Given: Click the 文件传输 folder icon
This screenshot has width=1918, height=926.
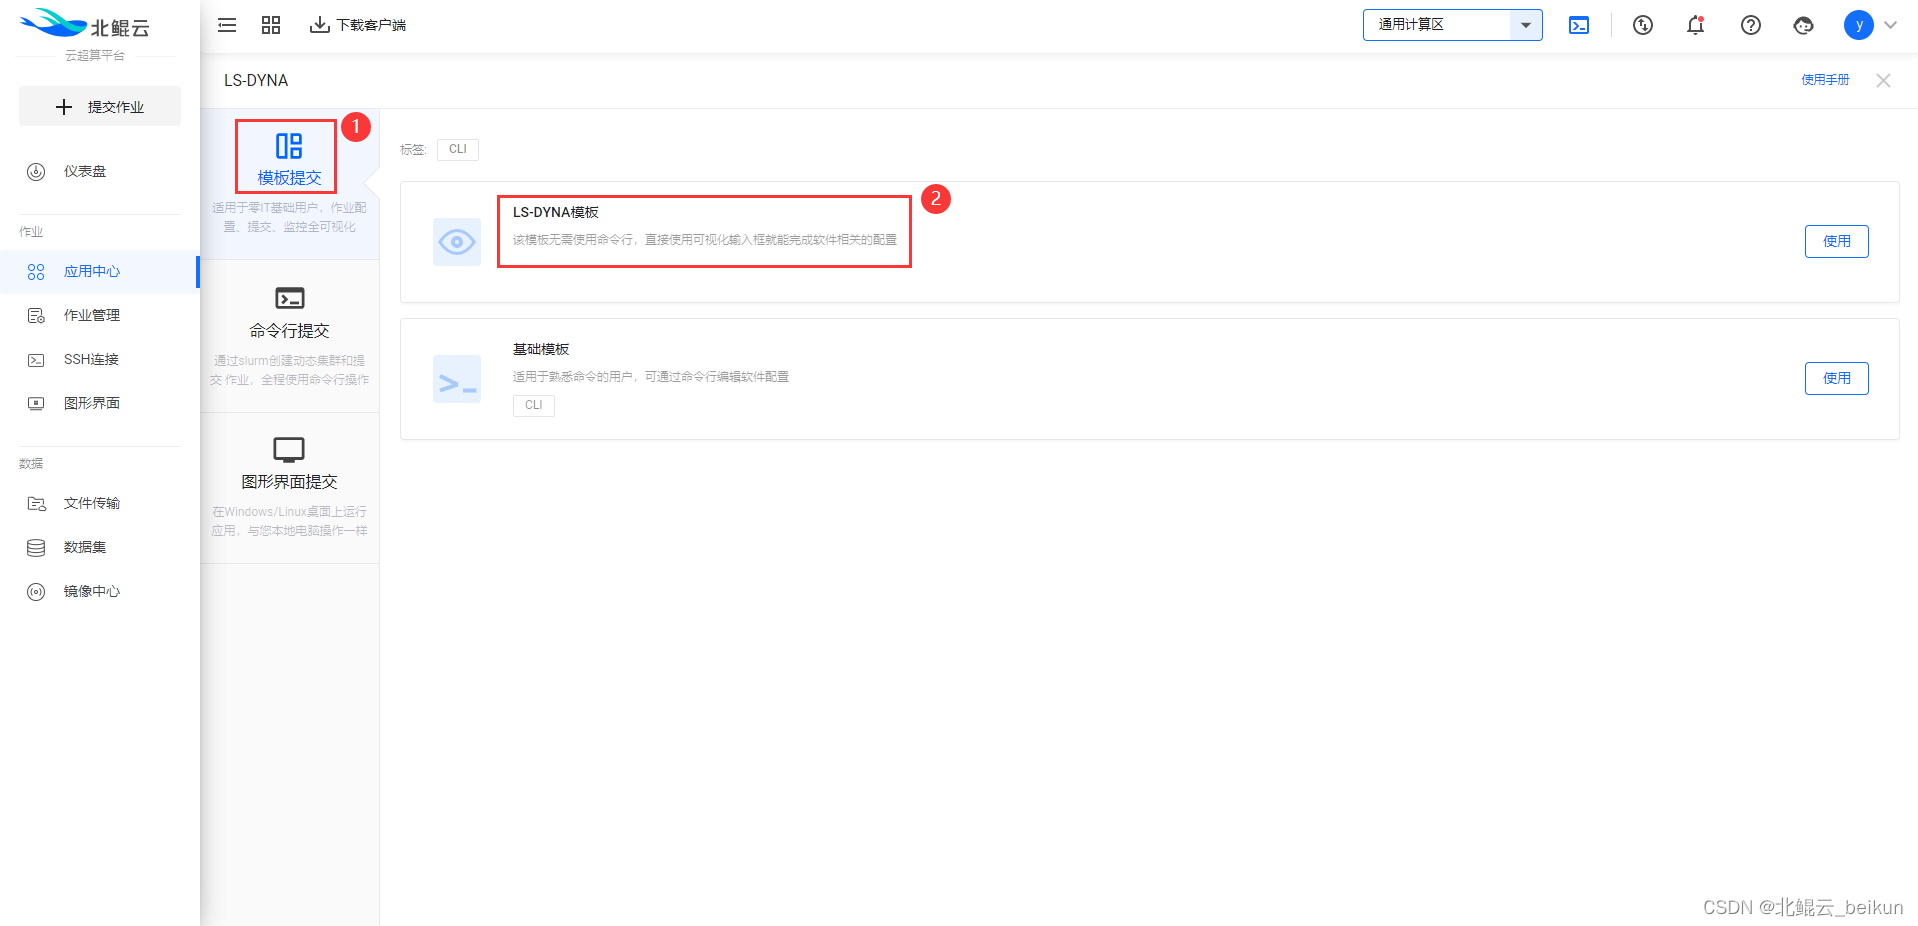Looking at the screenshot, I should click(36, 504).
